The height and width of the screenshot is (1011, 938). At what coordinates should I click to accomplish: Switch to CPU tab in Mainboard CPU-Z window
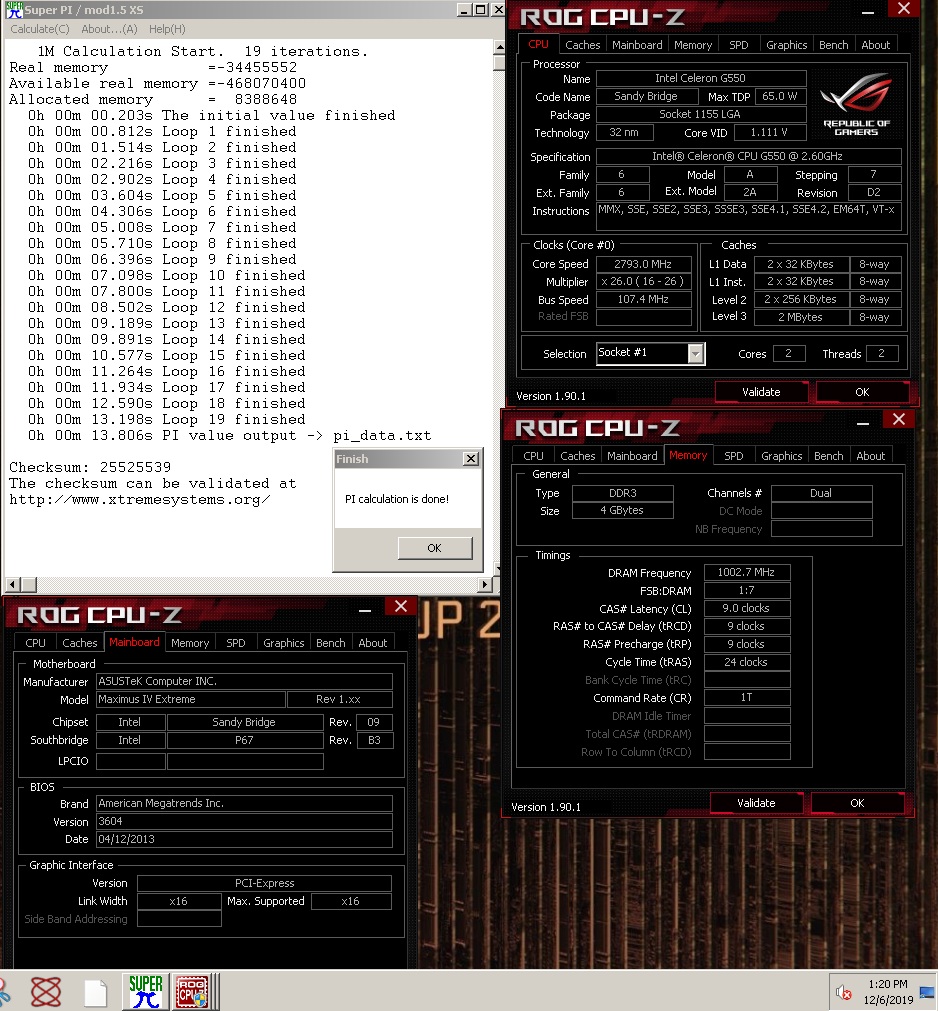tap(35, 643)
